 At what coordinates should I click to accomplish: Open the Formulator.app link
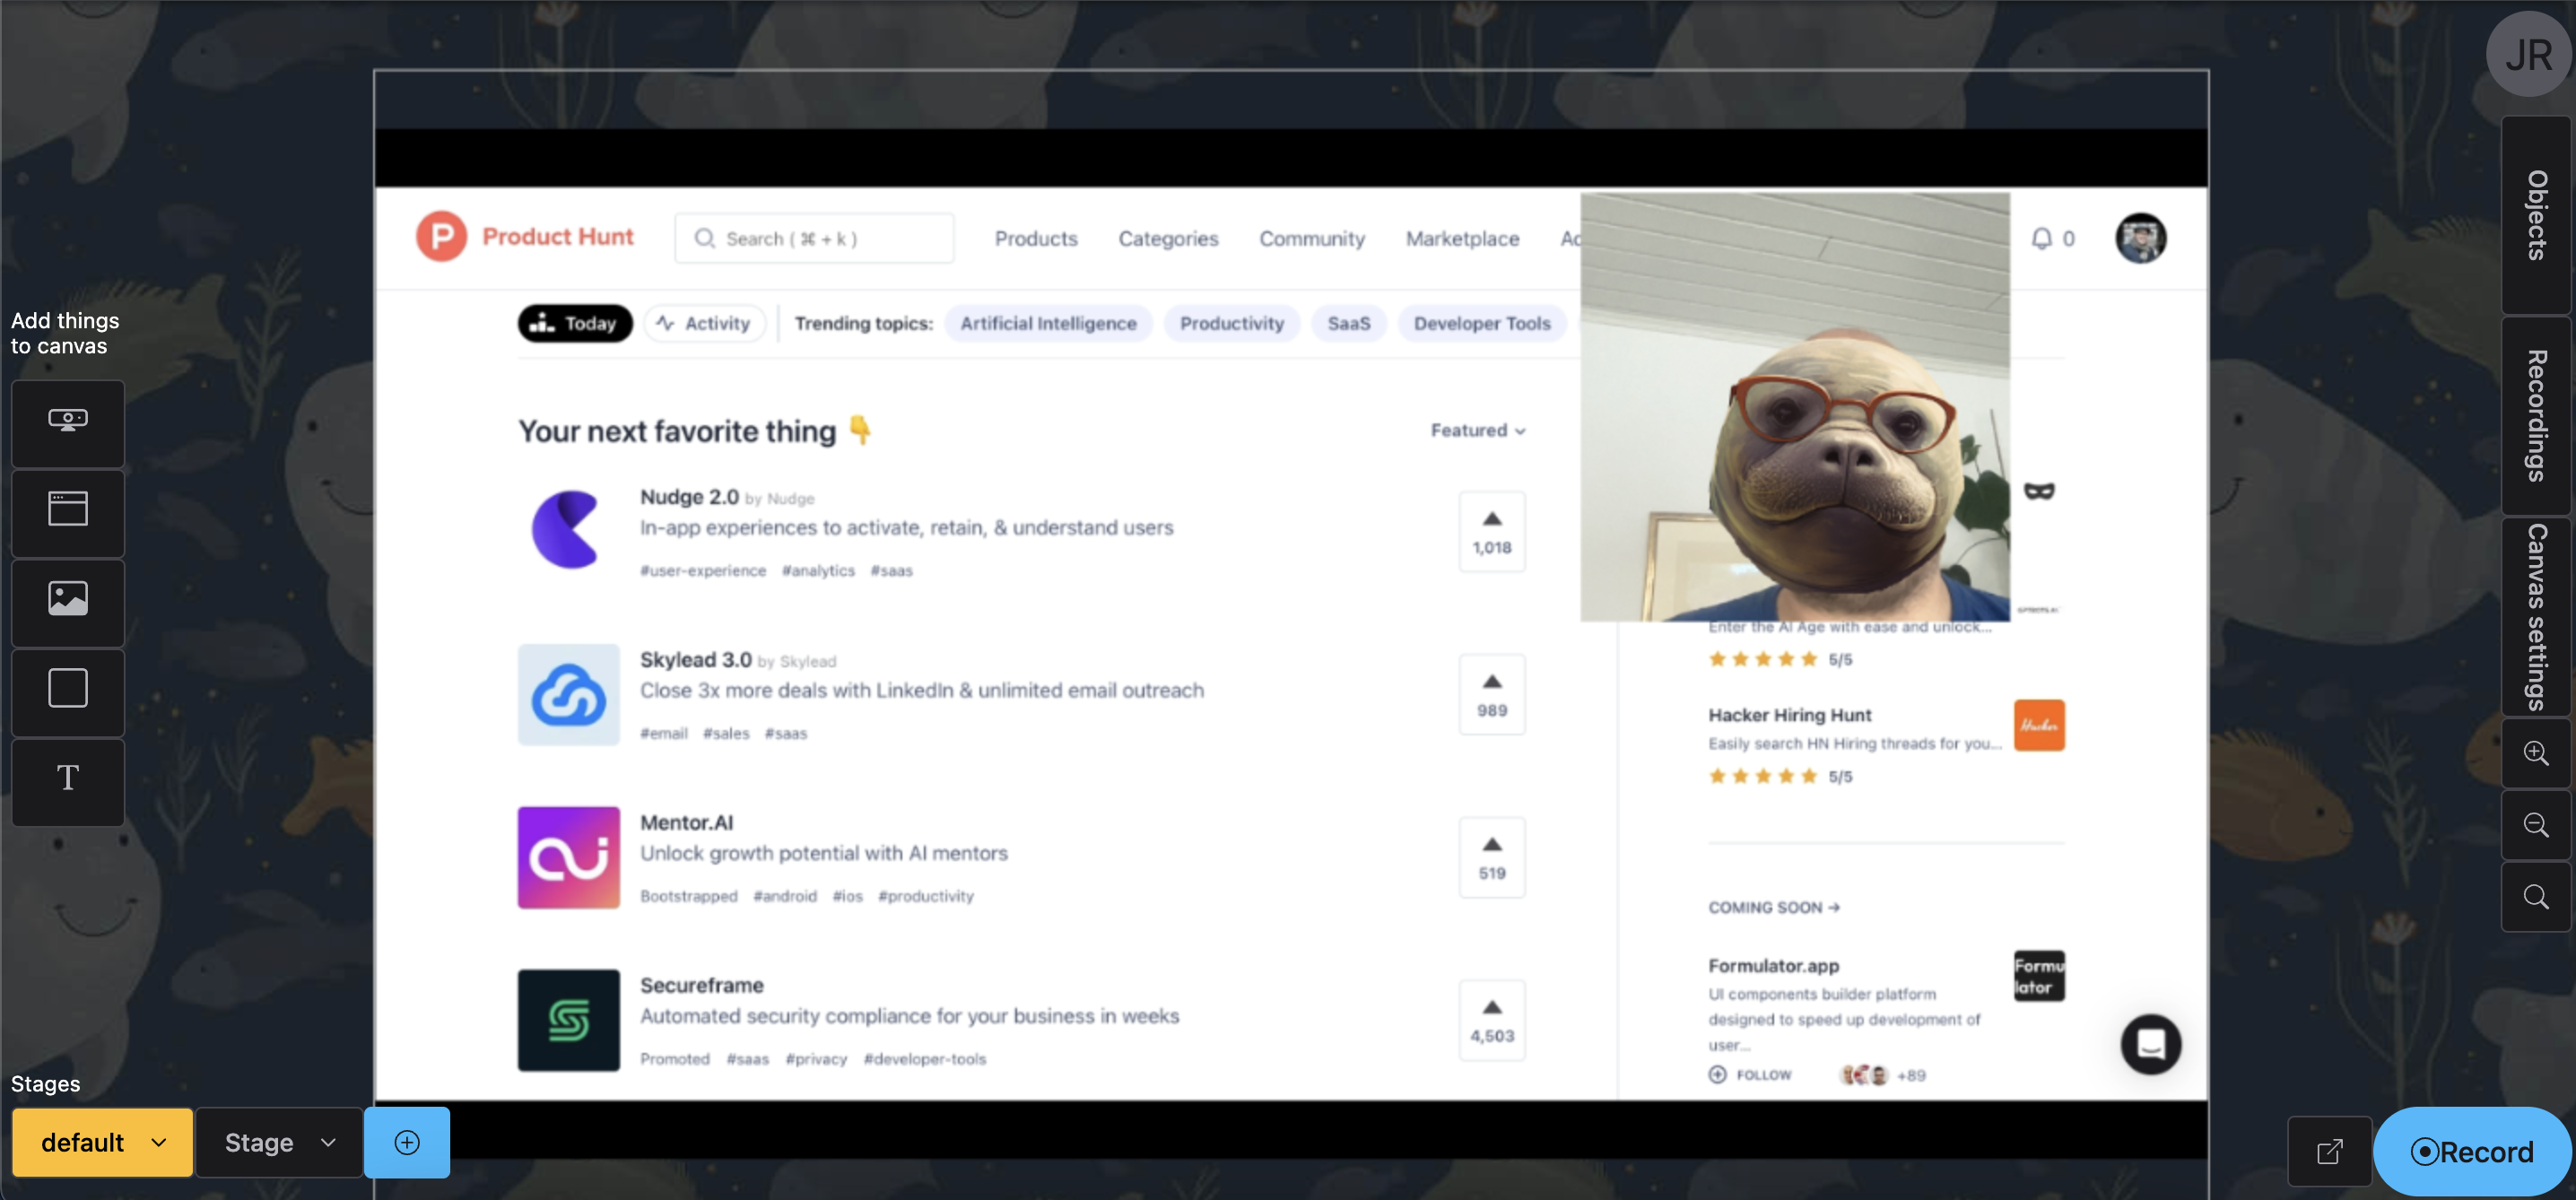1773,965
